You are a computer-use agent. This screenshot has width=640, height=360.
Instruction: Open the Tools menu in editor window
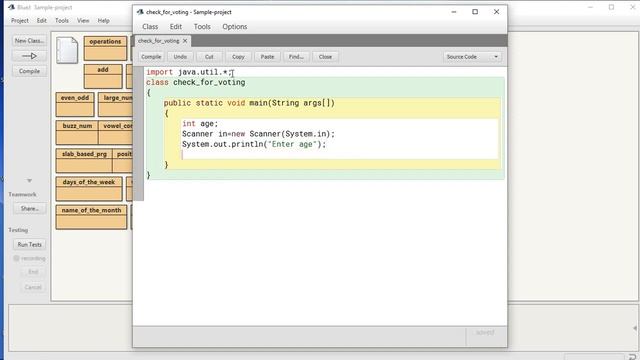click(202, 27)
